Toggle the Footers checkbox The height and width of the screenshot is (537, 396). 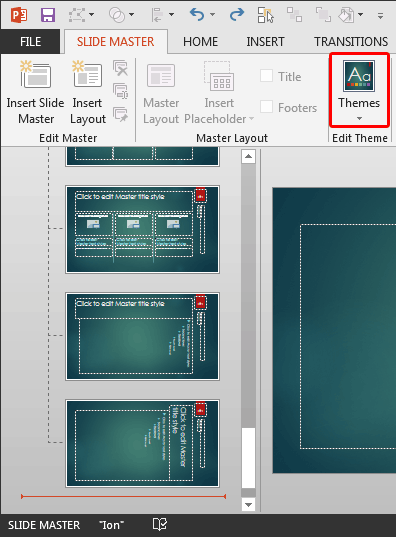click(267, 107)
